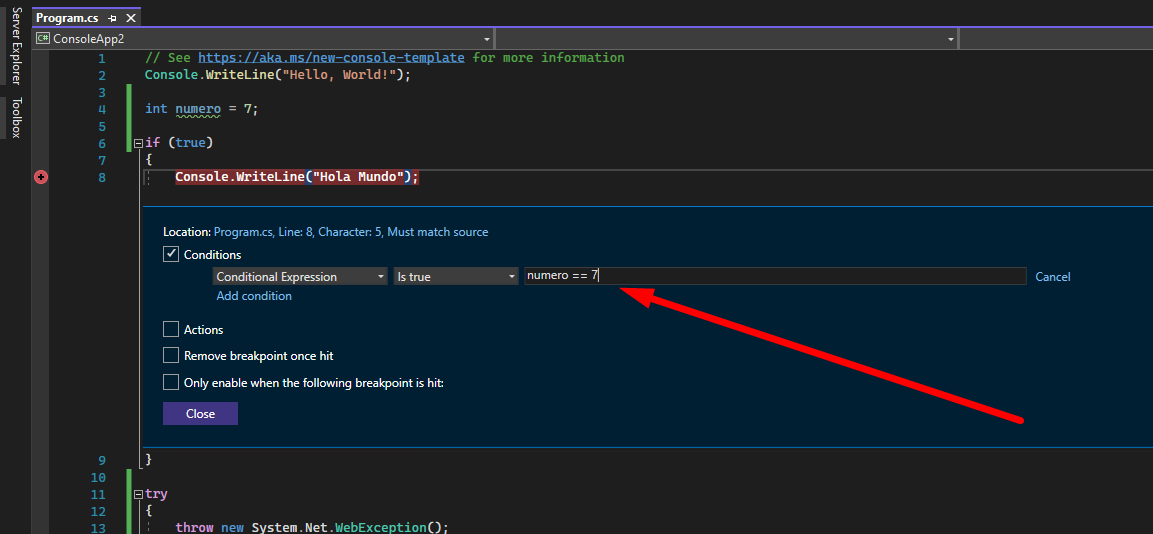
Task: Collapse the if (true) code block
Action: pos(138,143)
